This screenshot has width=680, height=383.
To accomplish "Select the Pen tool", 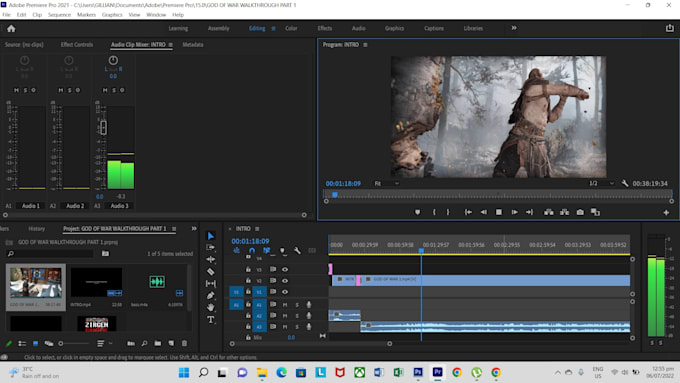I will [x=211, y=295].
